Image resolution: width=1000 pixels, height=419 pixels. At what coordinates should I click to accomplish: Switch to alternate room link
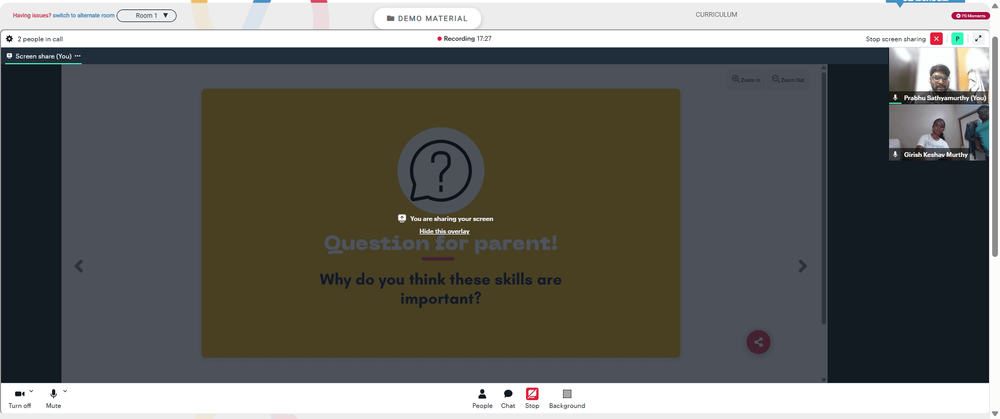(84, 15)
